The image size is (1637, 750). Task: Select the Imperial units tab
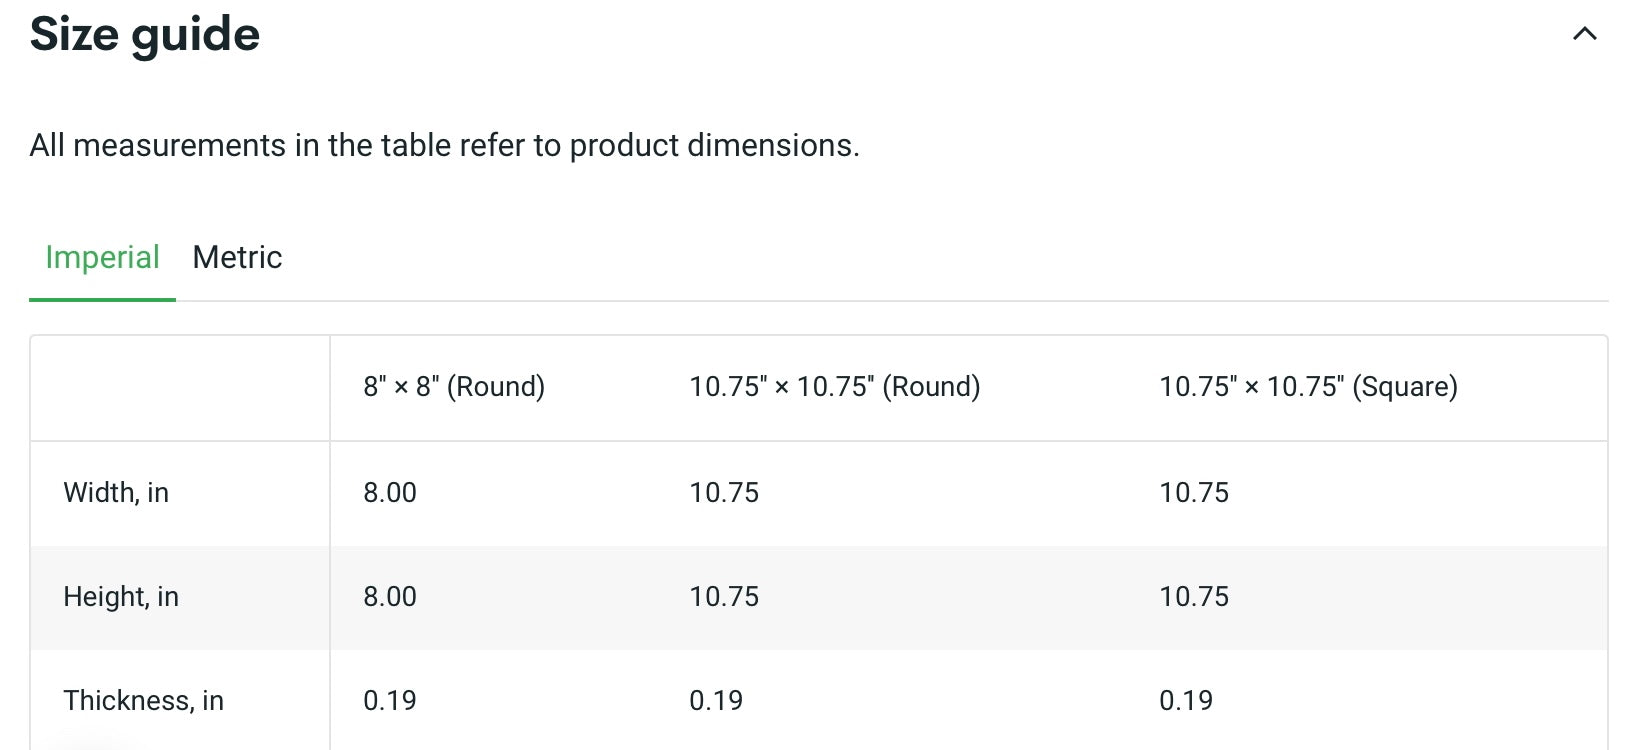(x=102, y=258)
